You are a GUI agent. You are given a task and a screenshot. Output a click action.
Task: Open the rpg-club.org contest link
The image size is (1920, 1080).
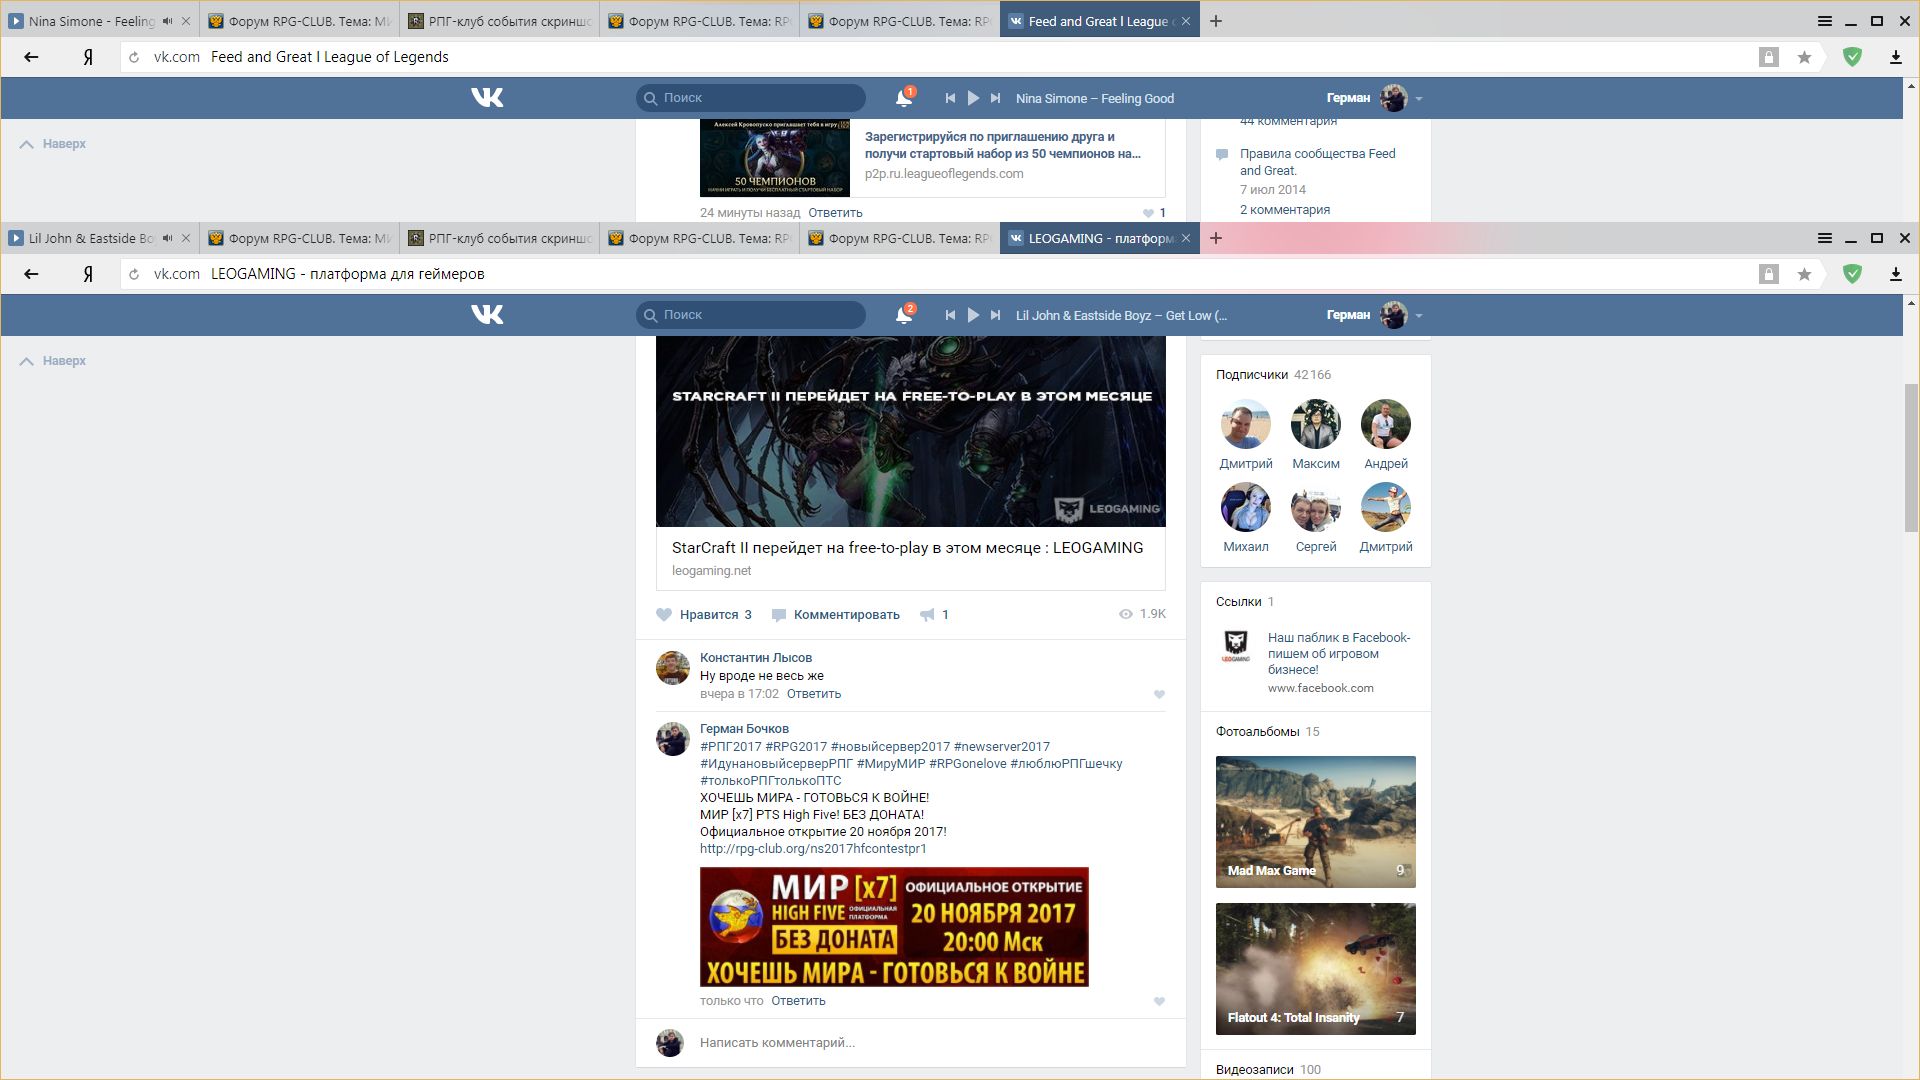[812, 849]
